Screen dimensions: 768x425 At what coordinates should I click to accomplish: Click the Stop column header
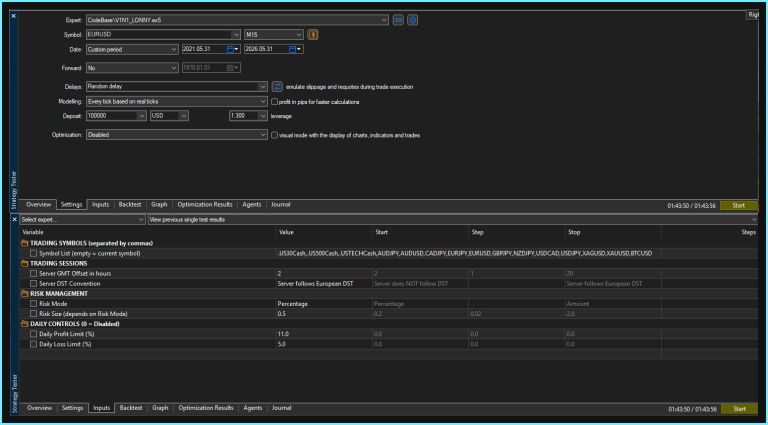point(613,232)
